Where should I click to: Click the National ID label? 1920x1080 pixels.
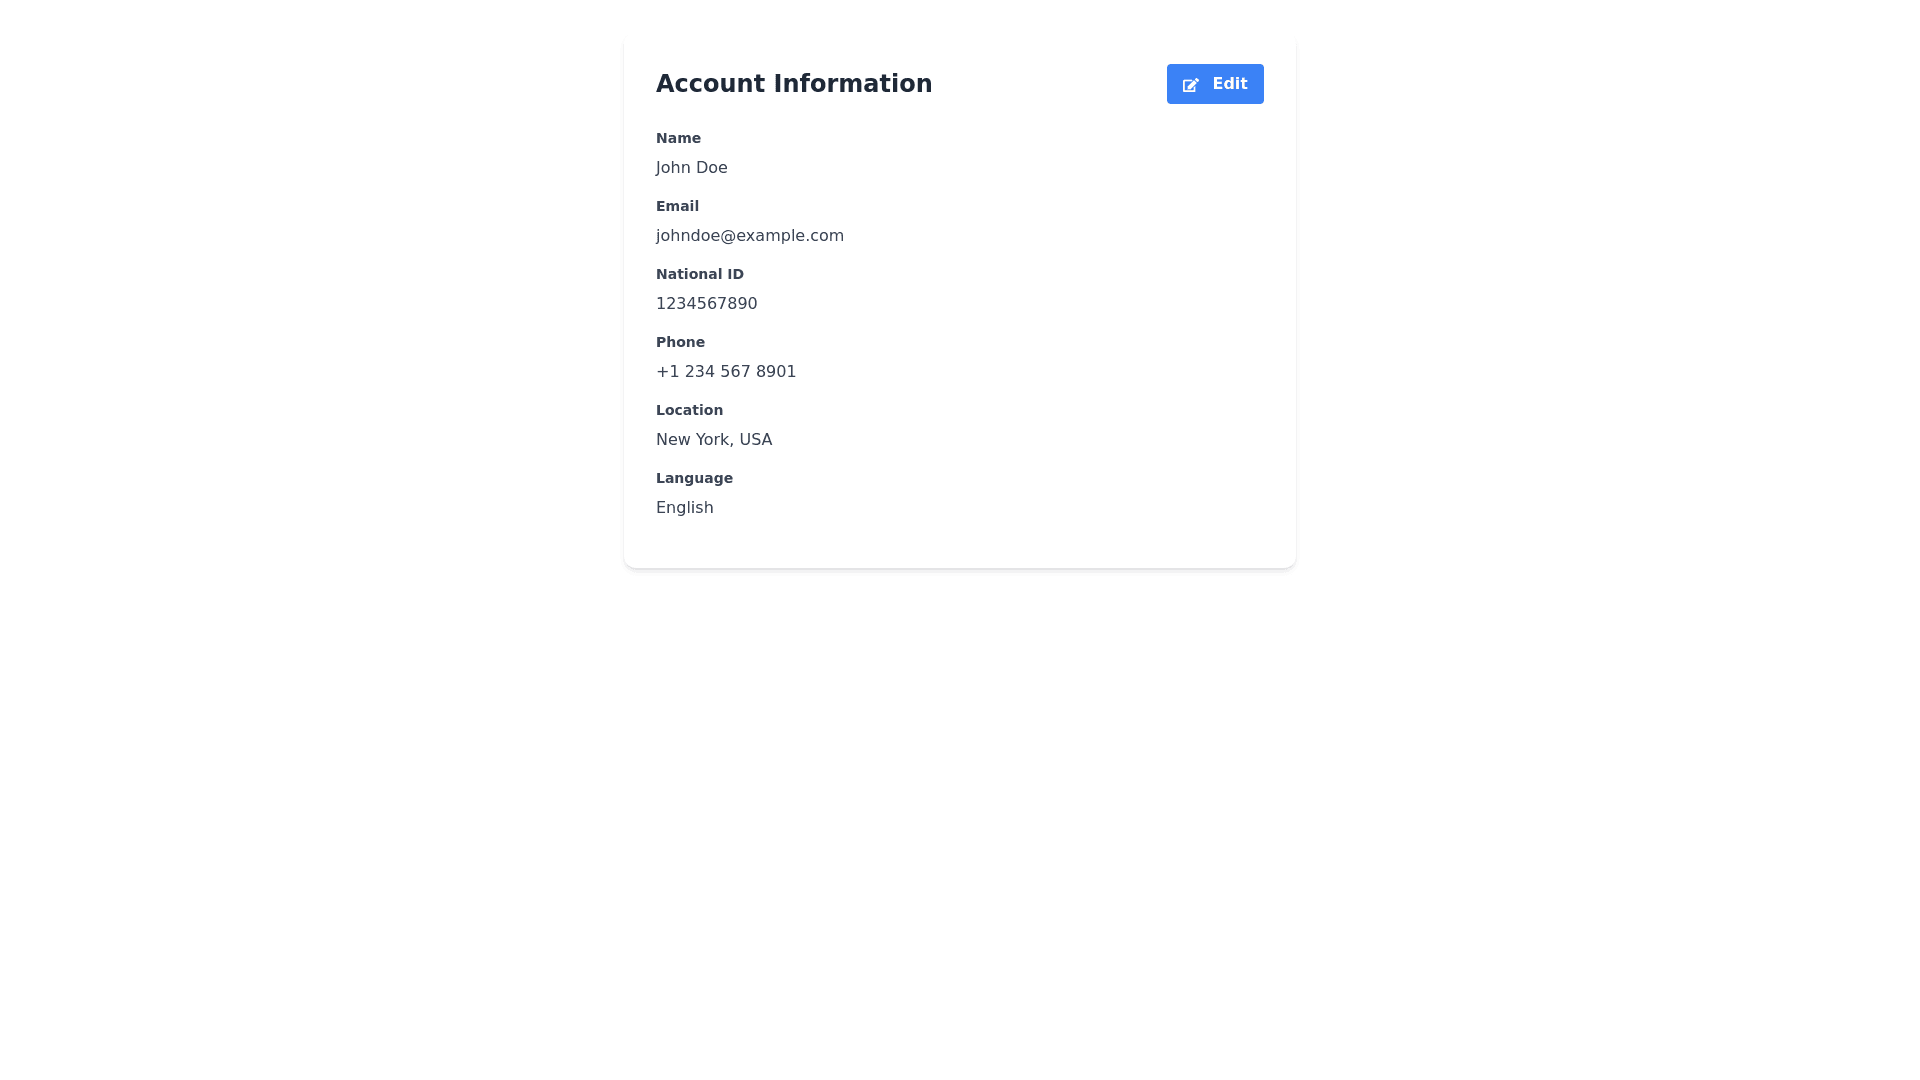click(699, 274)
